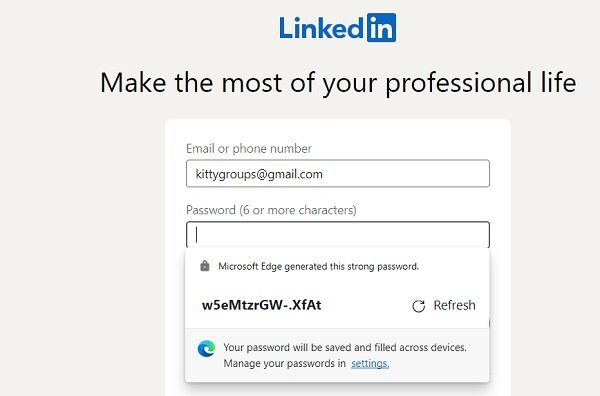Click the "Linked" wordmark in the logo

[x=321, y=28]
